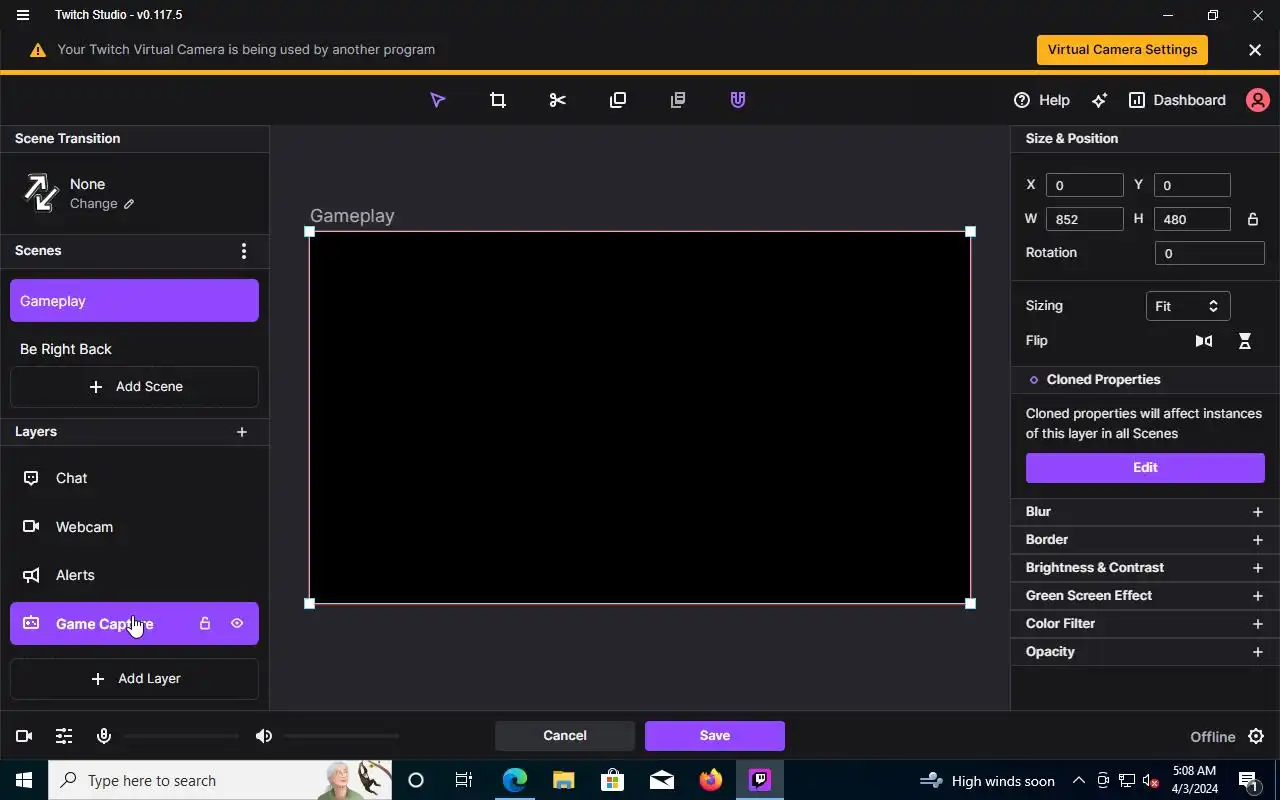Screen dimensions: 1280x800
Task: Click the camera icon in the bottom bar
Action: click(24, 736)
